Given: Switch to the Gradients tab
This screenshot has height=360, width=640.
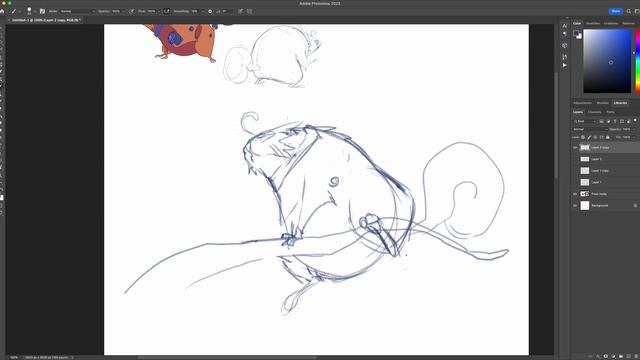Looking at the screenshot, I should [611, 23].
